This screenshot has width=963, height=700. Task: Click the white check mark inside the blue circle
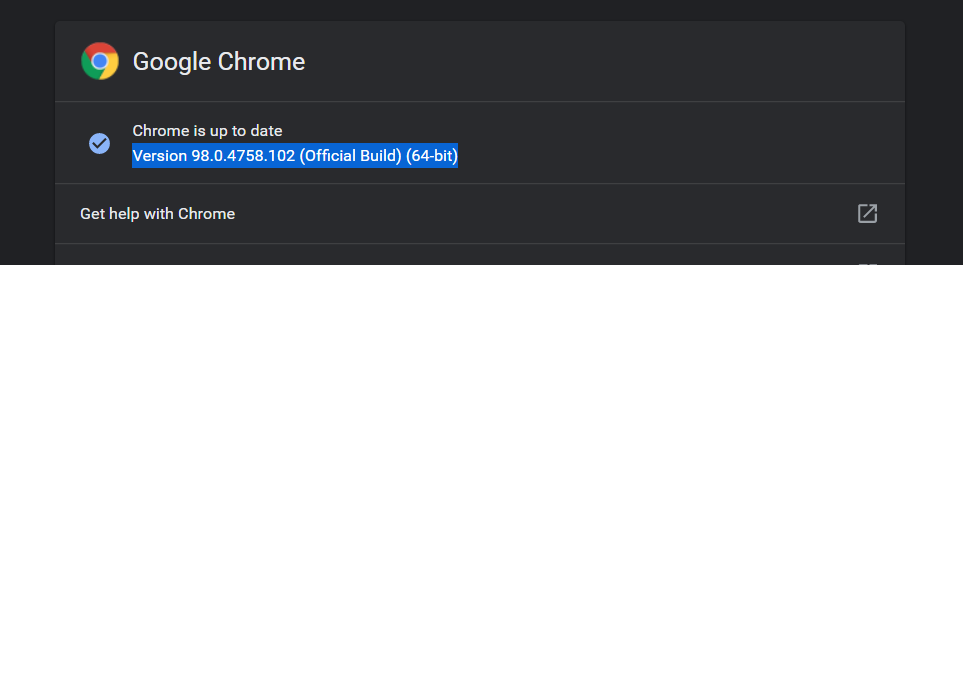click(x=99, y=143)
